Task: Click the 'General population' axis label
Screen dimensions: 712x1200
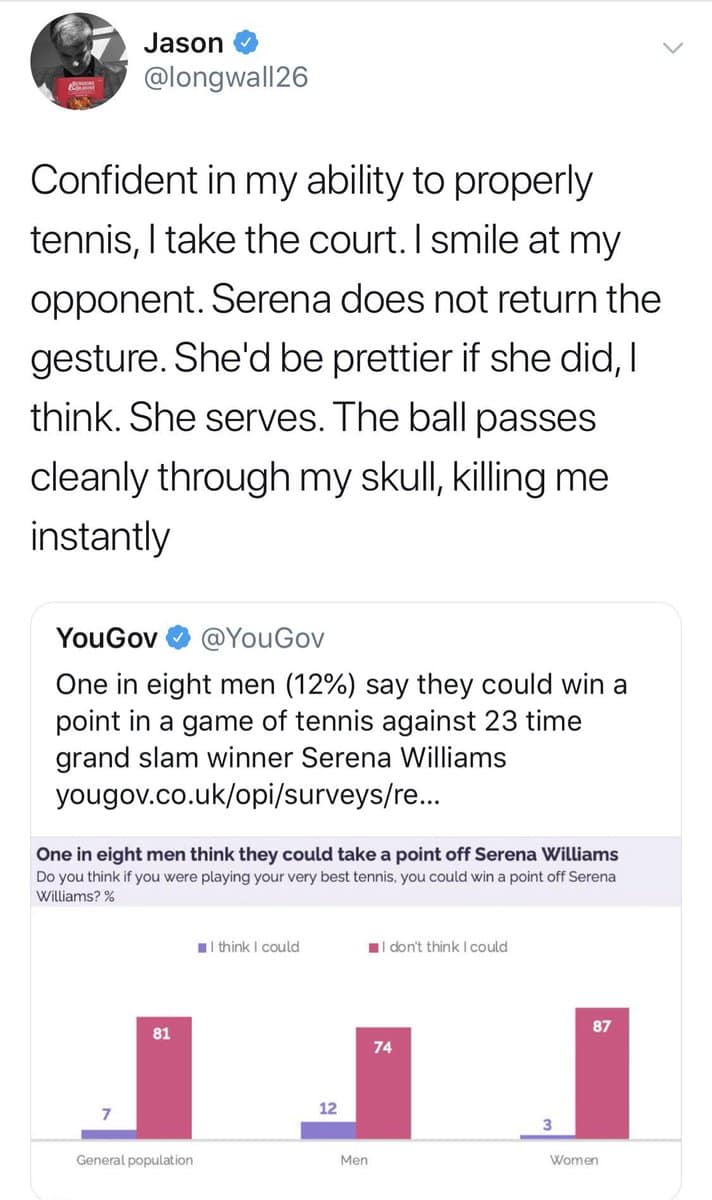Action: pyautogui.click(x=135, y=1160)
